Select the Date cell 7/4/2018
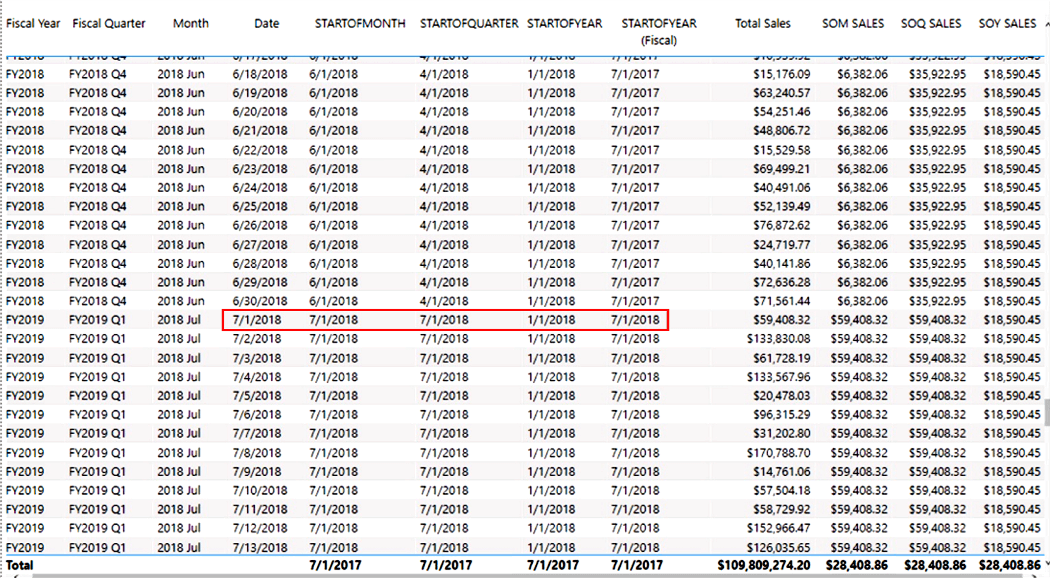This screenshot has height=578, width=1050. (257, 376)
